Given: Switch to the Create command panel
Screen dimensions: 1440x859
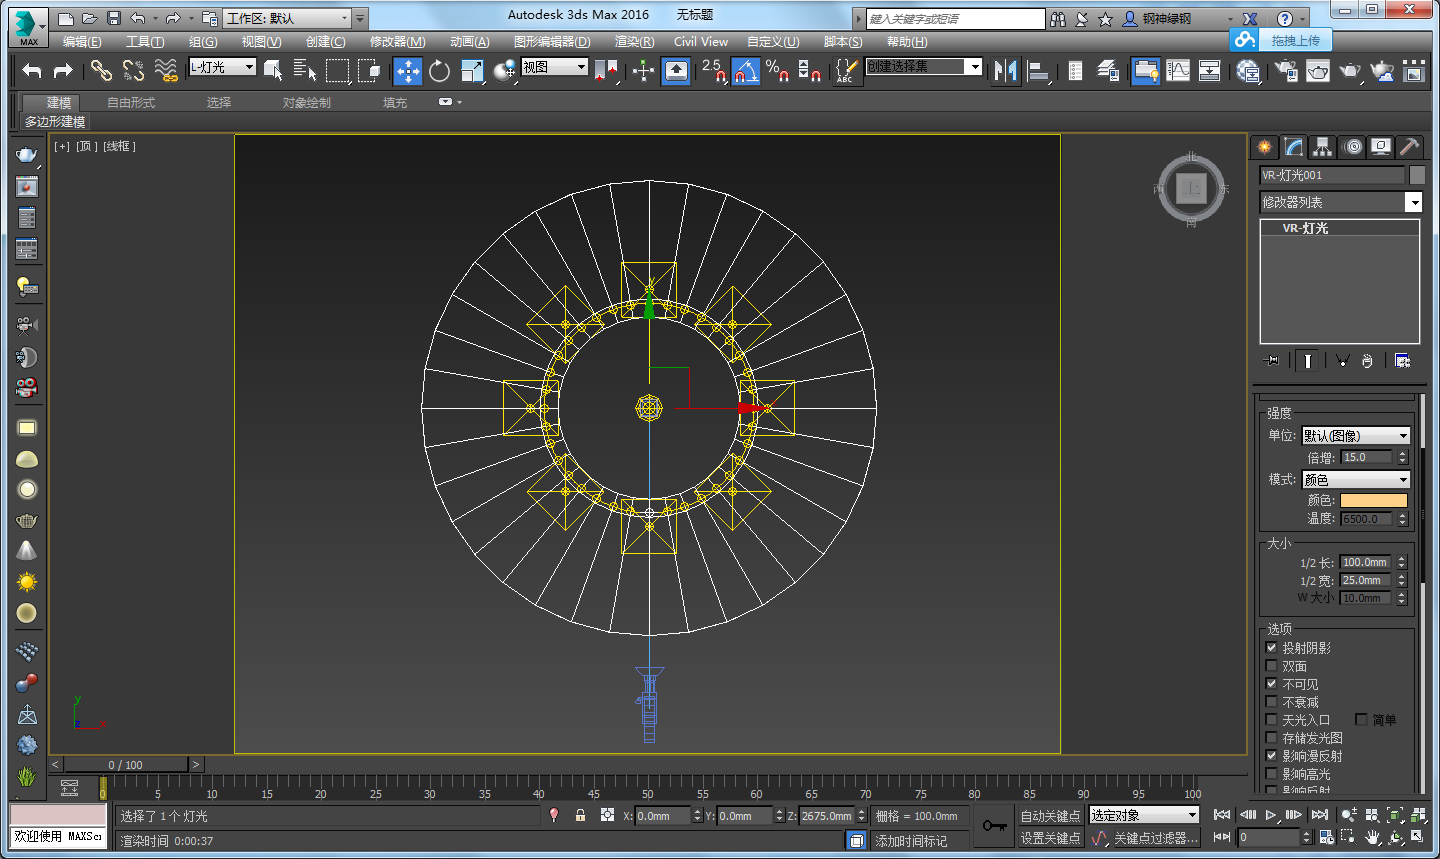Looking at the screenshot, I should [1265, 147].
